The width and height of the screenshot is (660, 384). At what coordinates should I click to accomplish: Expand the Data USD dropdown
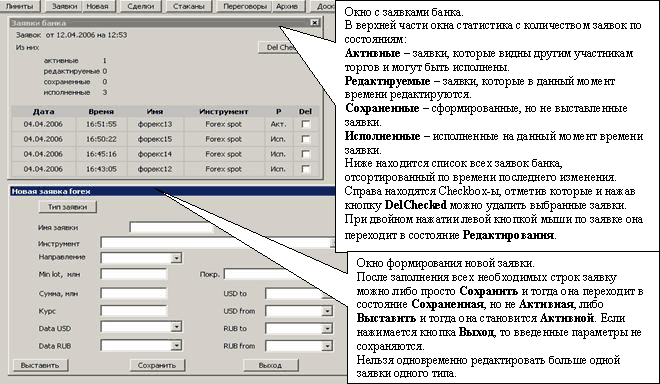click(x=176, y=327)
